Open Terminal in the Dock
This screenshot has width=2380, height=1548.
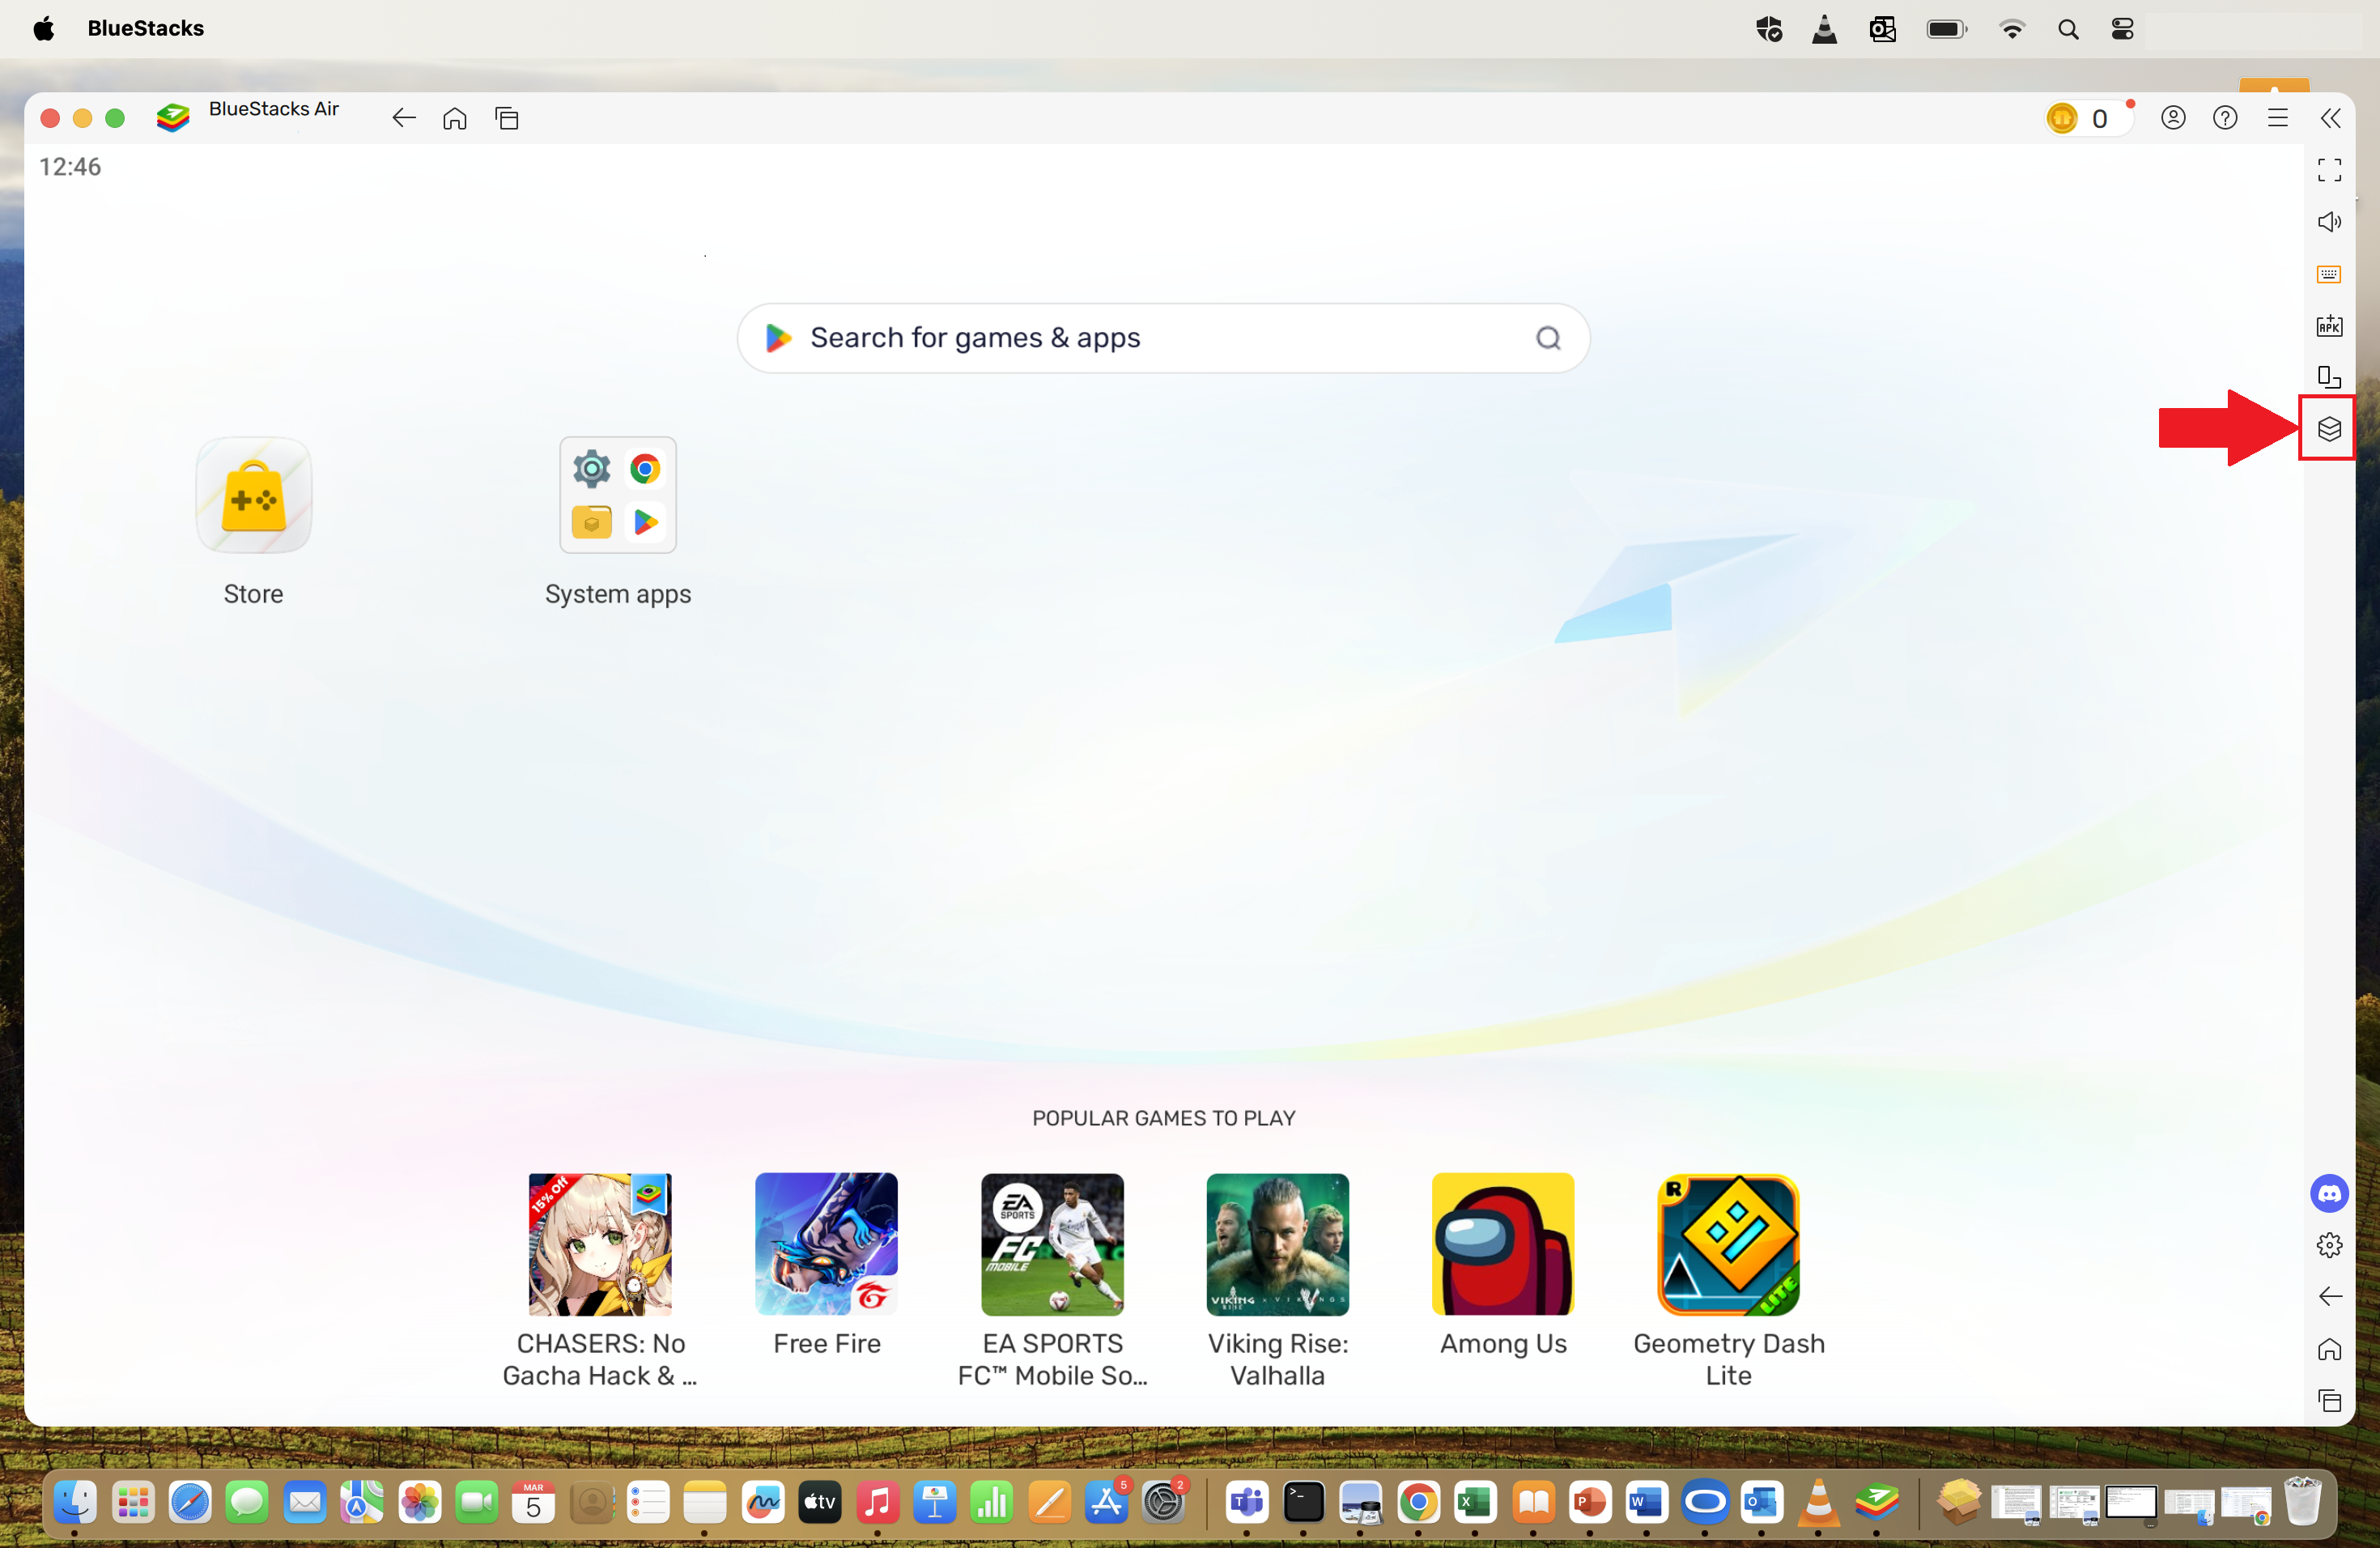coord(1303,1502)
